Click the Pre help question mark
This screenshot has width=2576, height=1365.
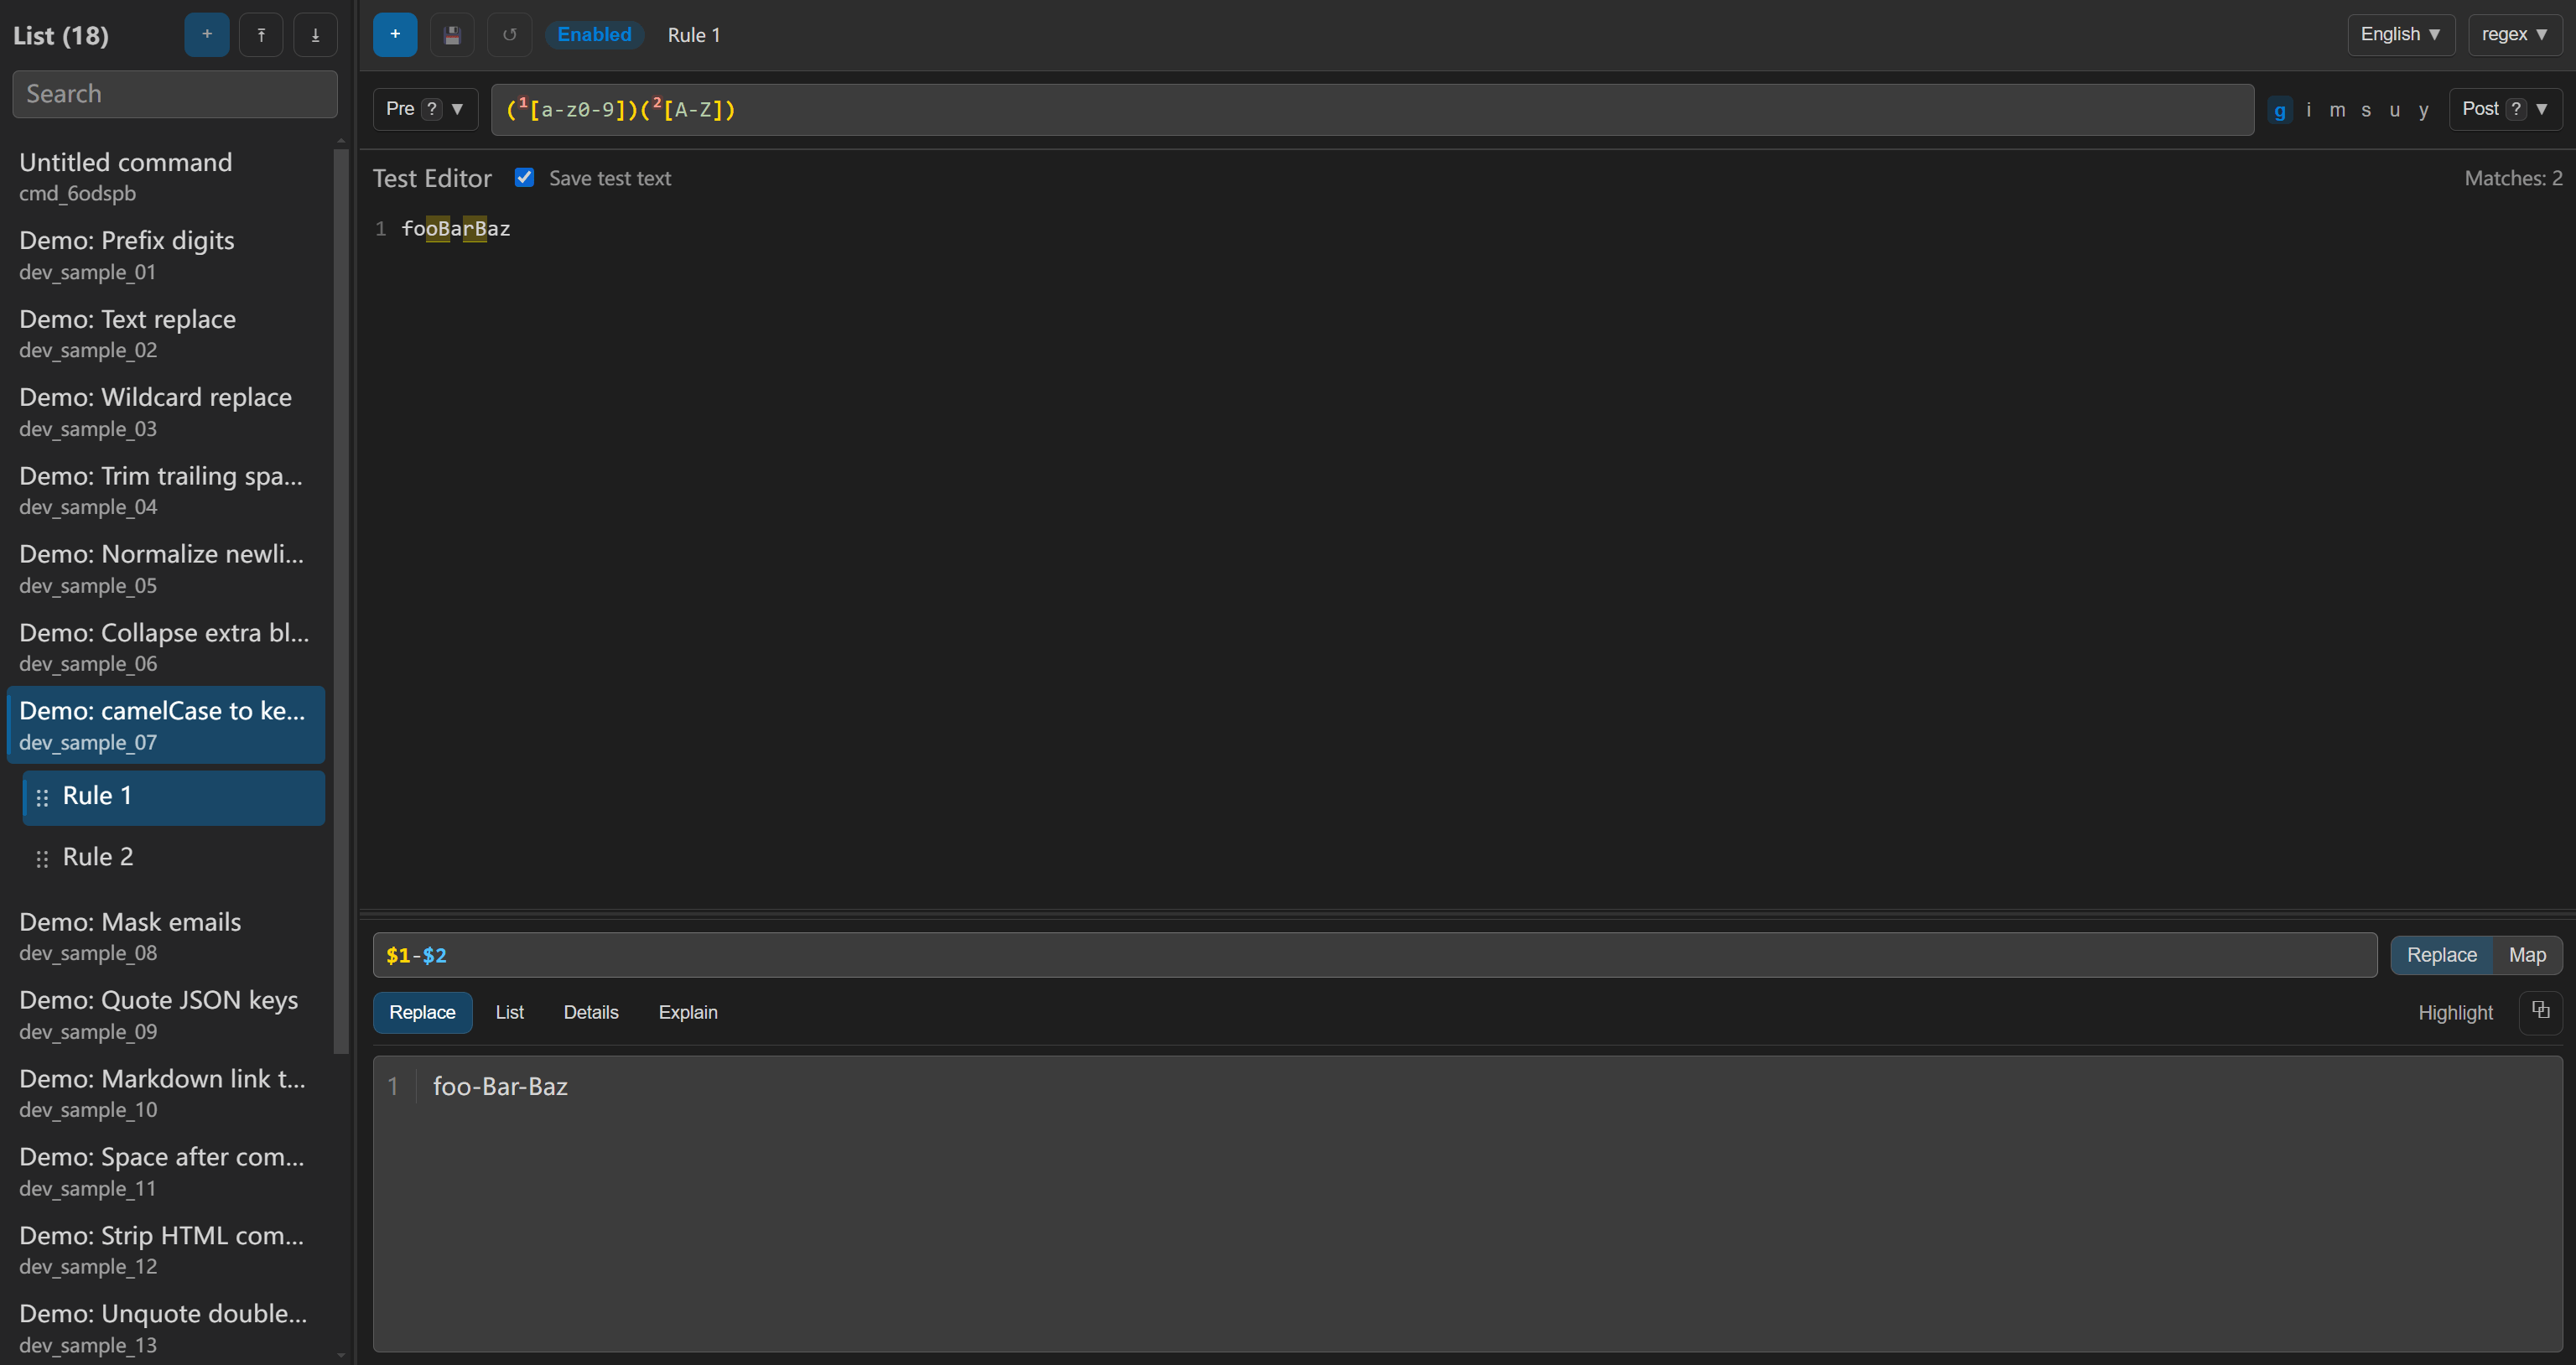click(431, 109)
